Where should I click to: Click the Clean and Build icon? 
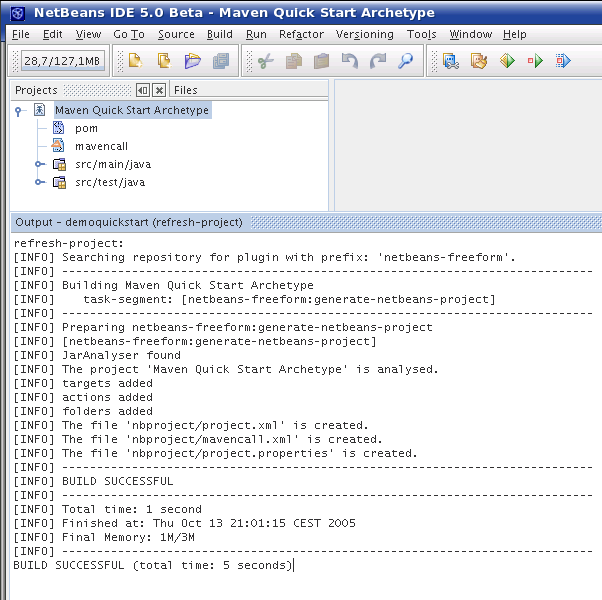coord(479,61)
